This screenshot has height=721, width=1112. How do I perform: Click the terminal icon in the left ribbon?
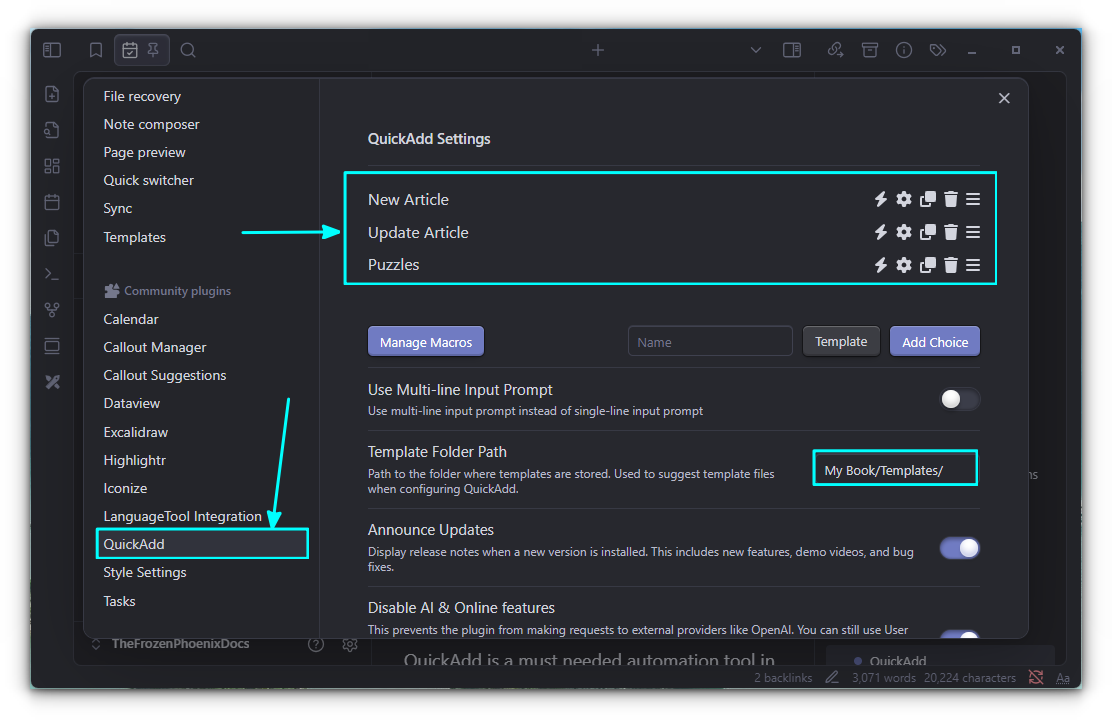[52, 273]
